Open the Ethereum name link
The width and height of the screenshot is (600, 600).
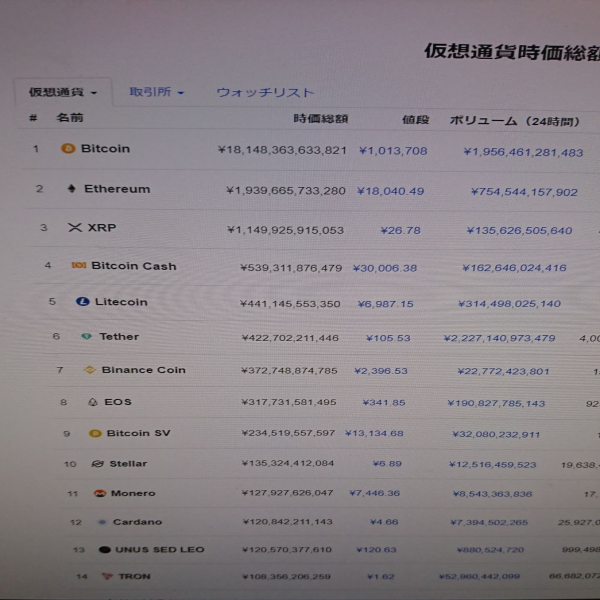point(117,189)
